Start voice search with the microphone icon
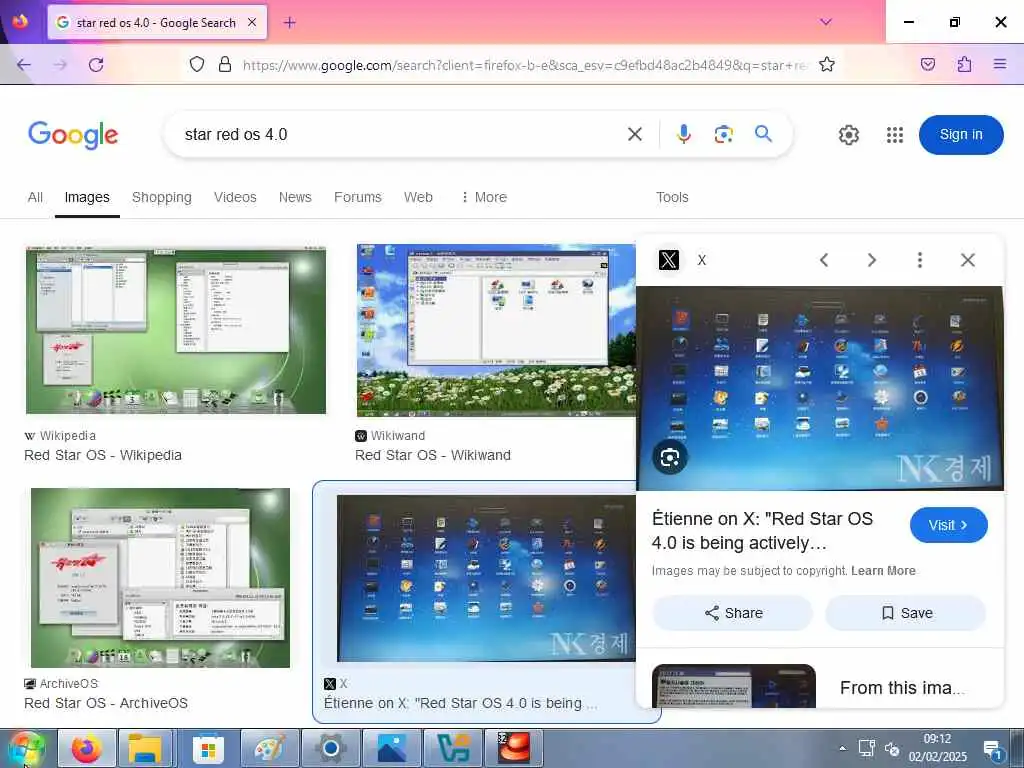 tap(684, 135)
